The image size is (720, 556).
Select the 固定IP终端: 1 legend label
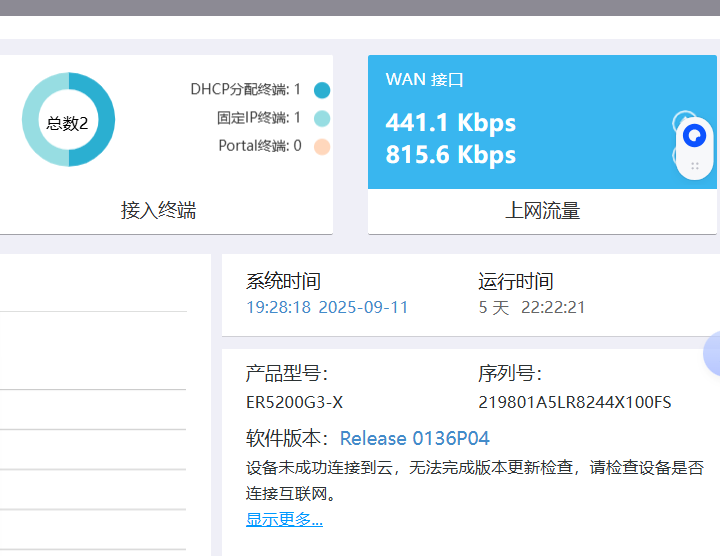[x=259, y=118]
